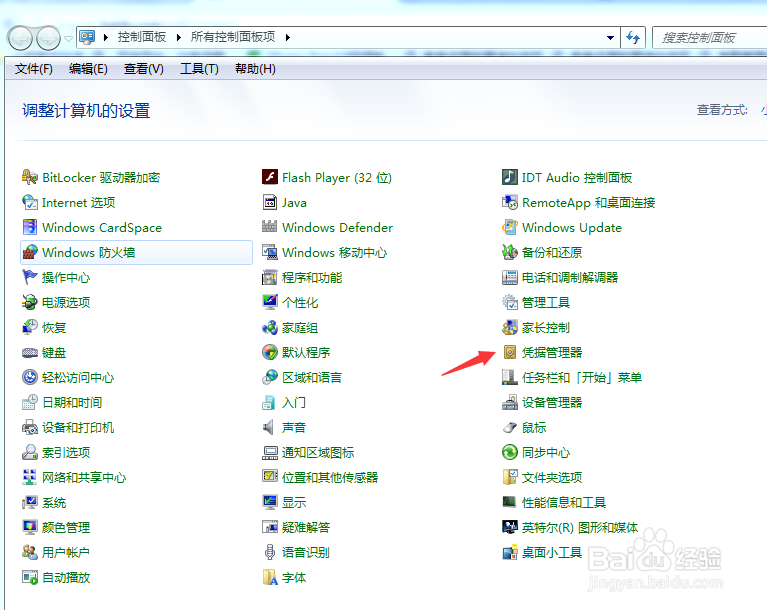Expand arrow after 所有控制面板项 breadcrumb
Image resolution: width=767 pixels, height=610 pixels.
tap(288, 37)
